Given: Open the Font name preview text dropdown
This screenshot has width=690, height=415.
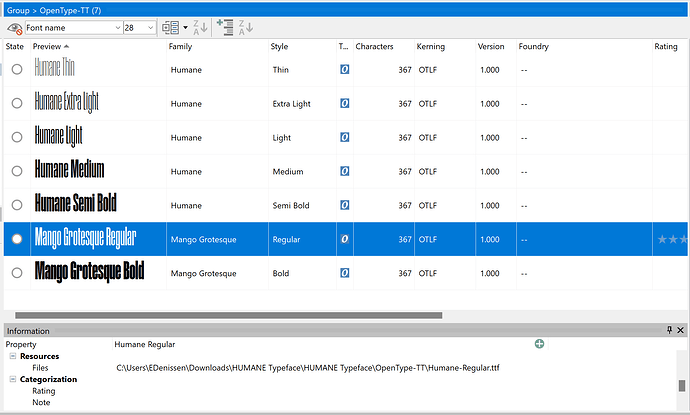Looking at the screenshot, I should click(x=115, y=28).
